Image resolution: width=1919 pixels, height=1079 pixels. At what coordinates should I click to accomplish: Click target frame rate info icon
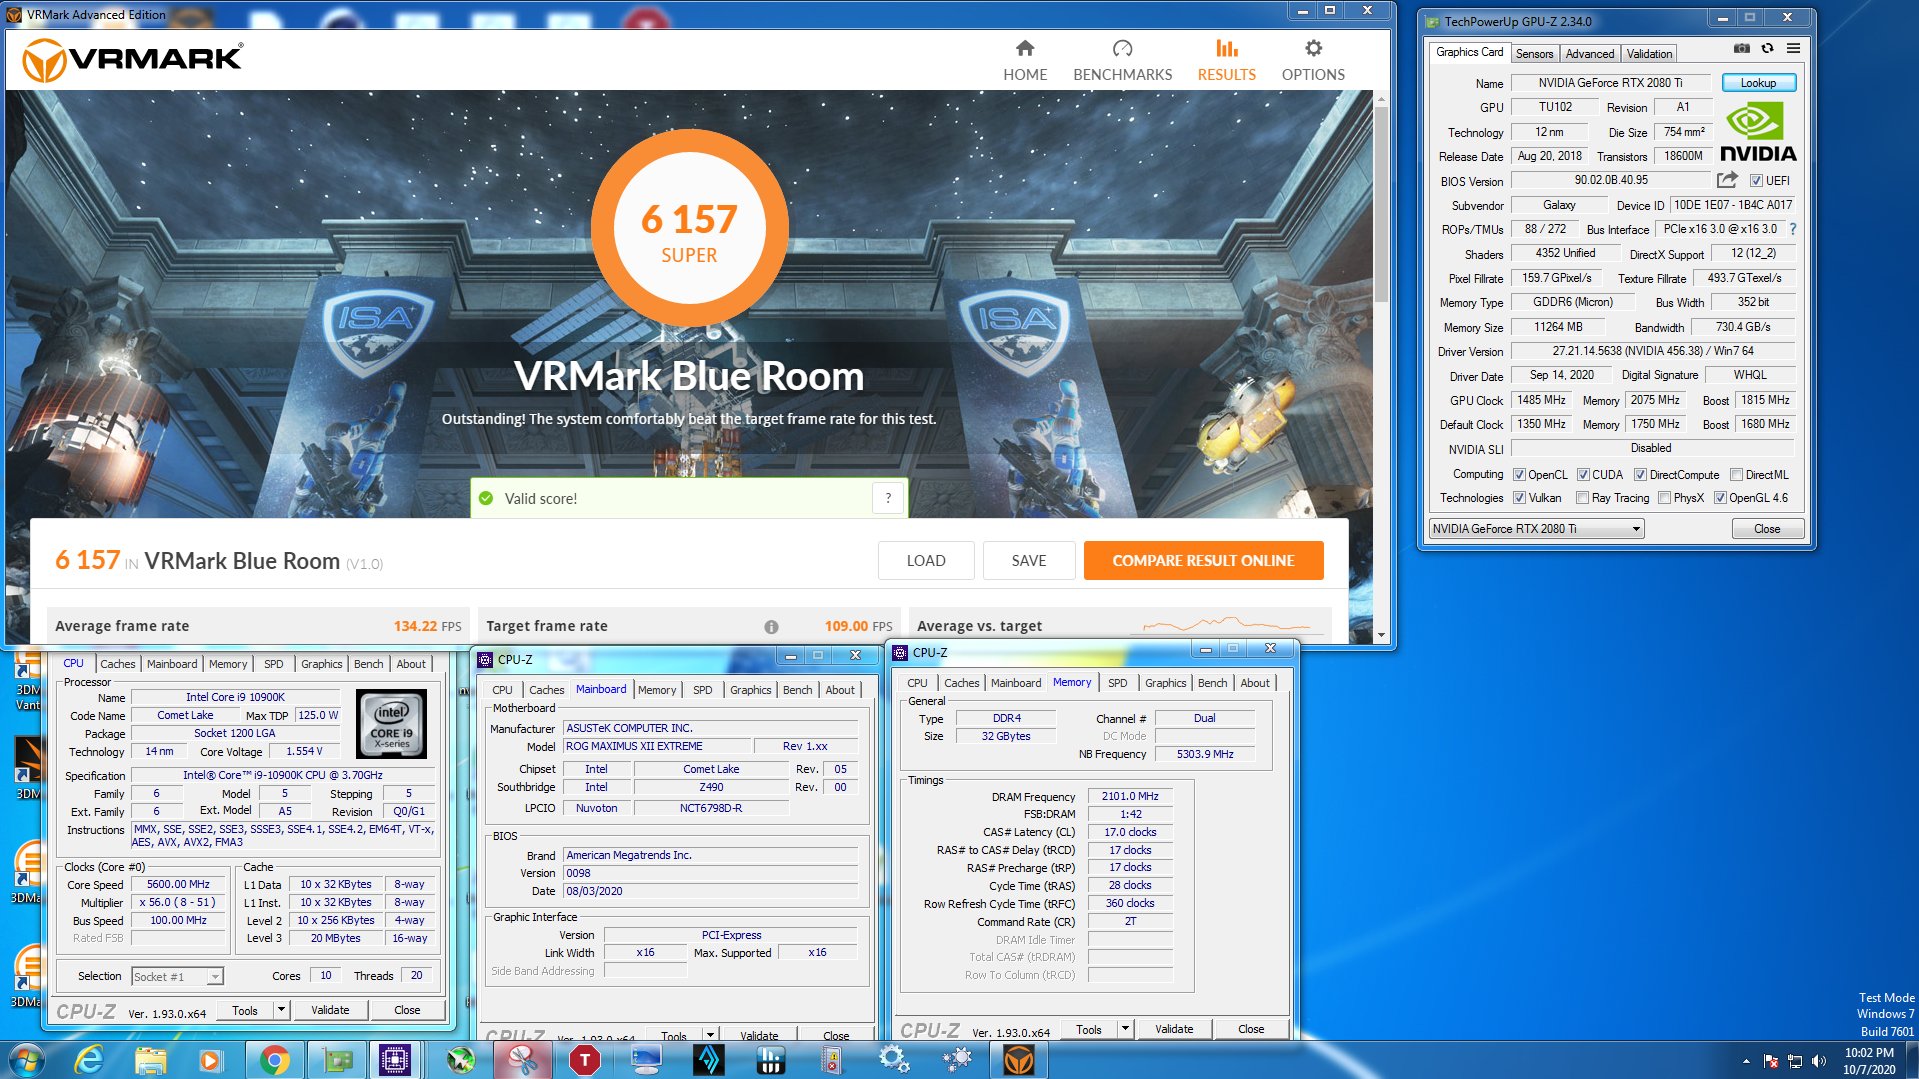pos(771,627)
